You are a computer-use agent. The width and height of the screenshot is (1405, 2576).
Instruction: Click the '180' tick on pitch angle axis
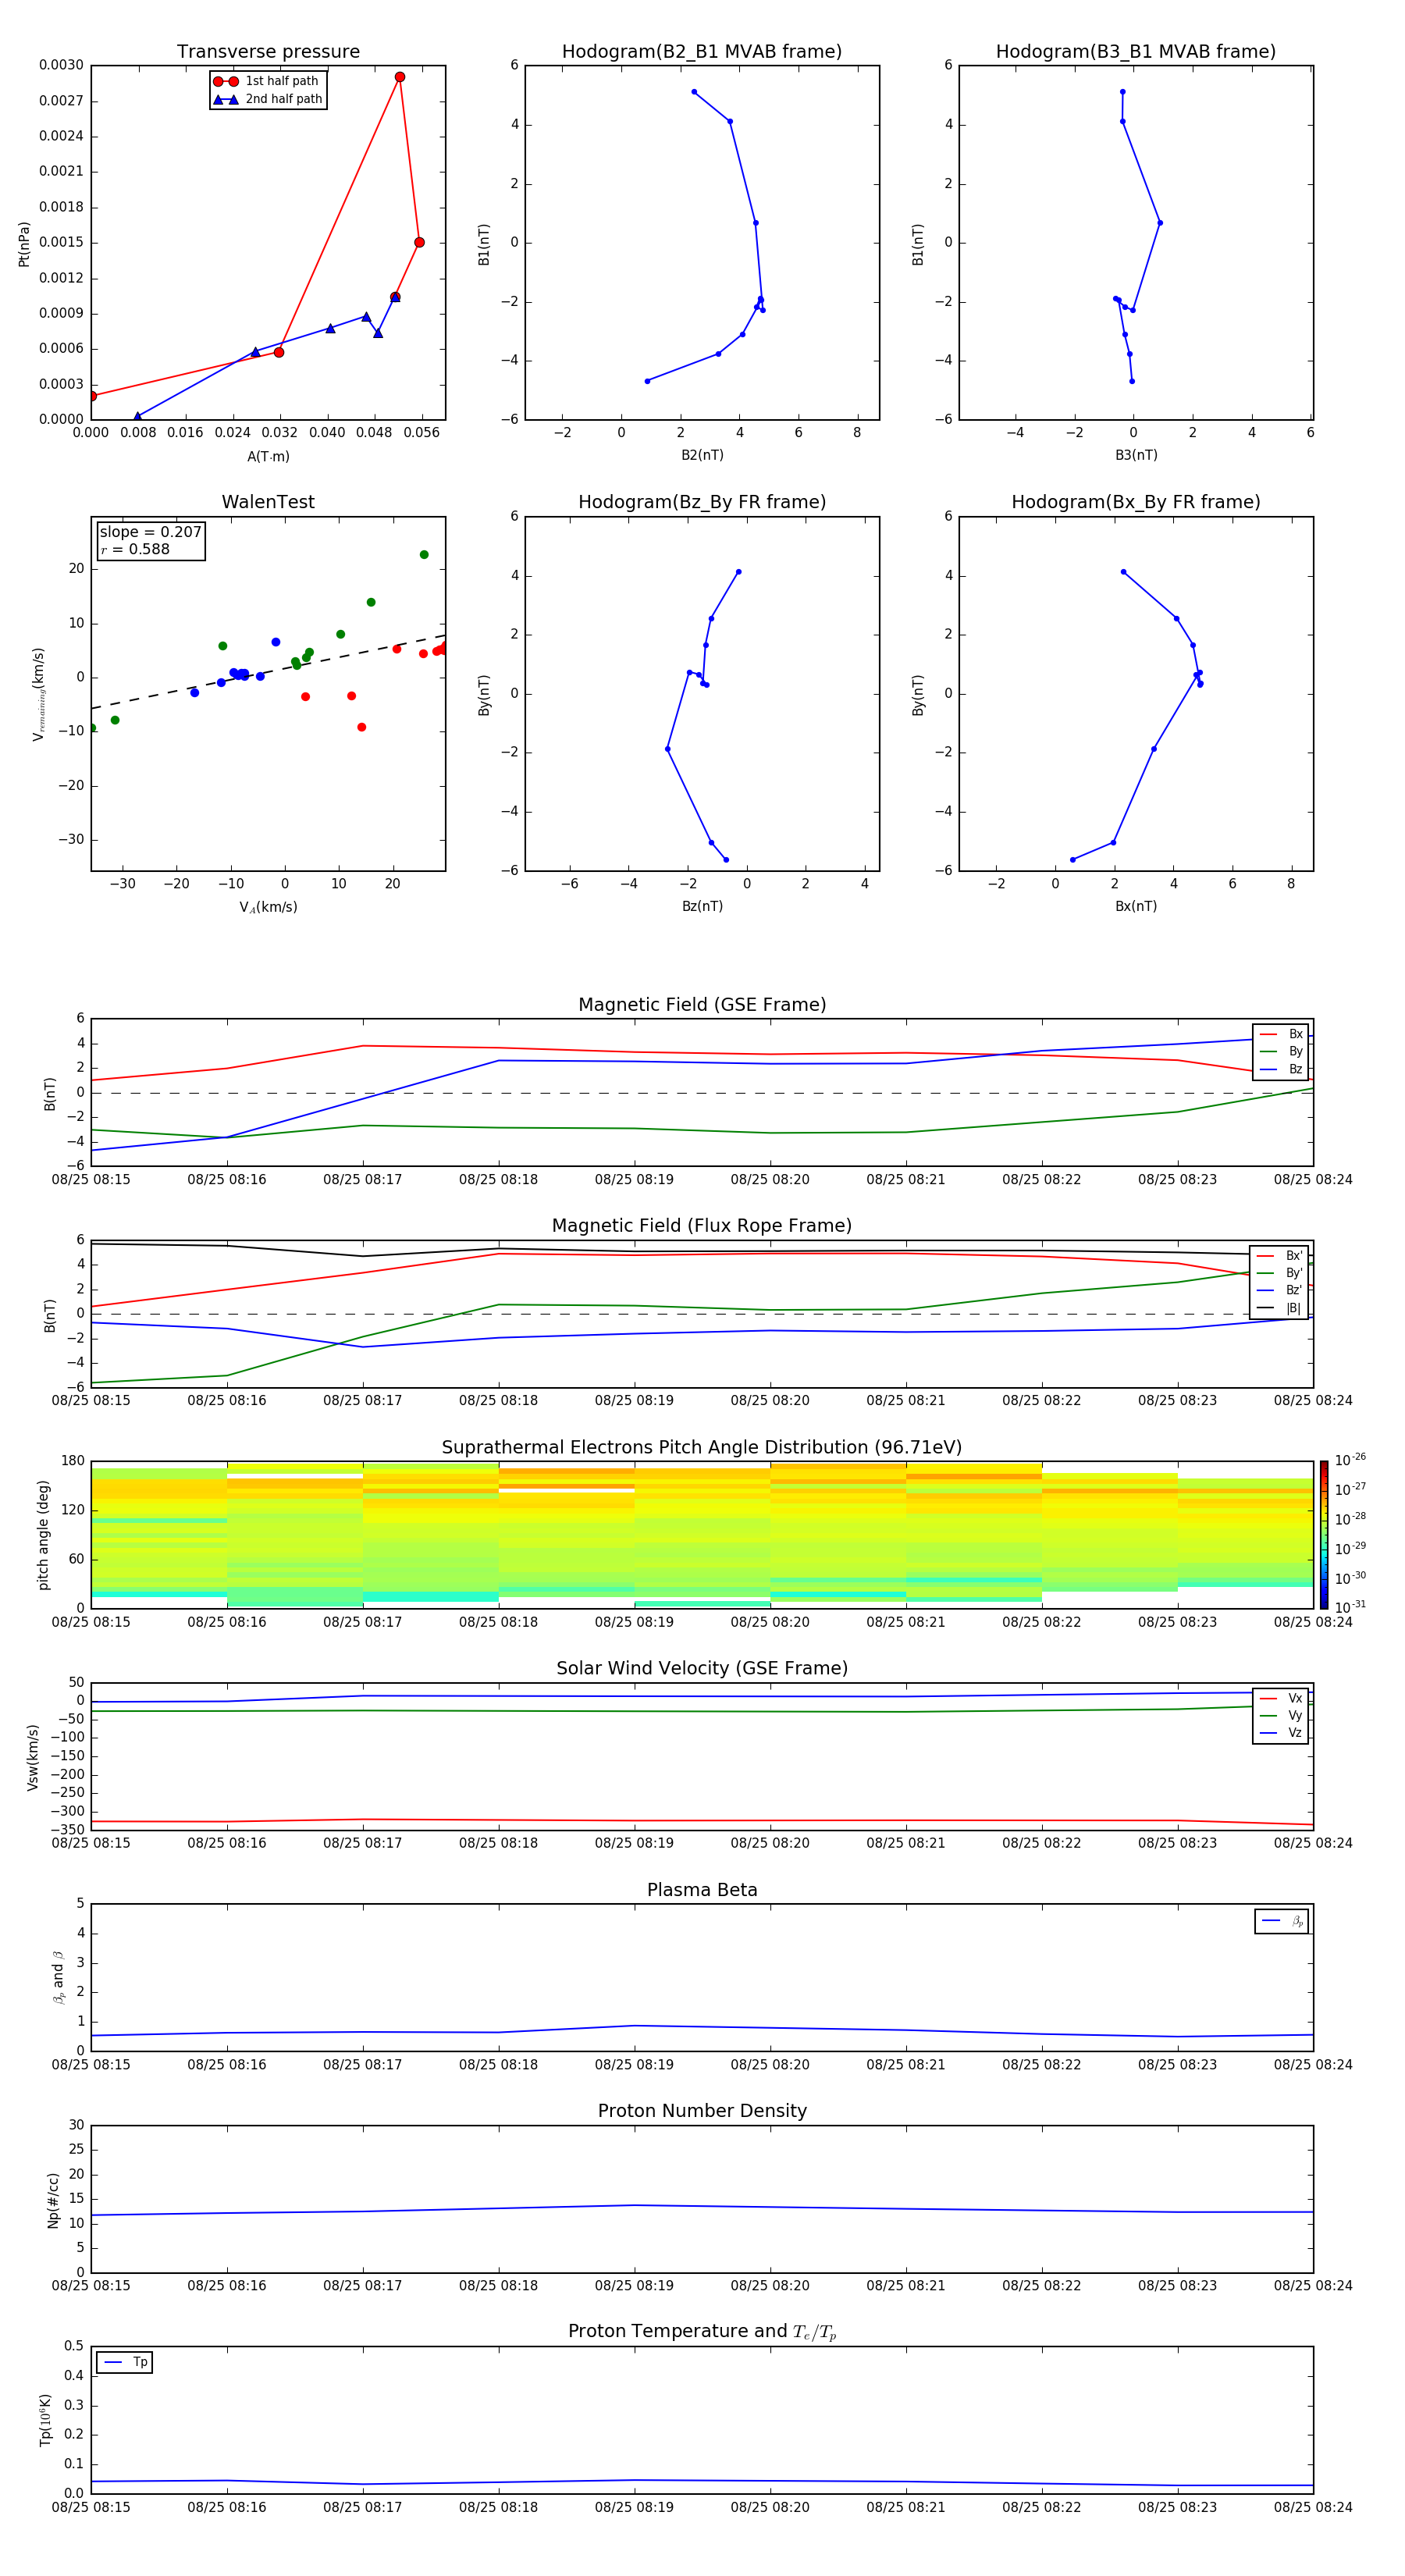73,1461
